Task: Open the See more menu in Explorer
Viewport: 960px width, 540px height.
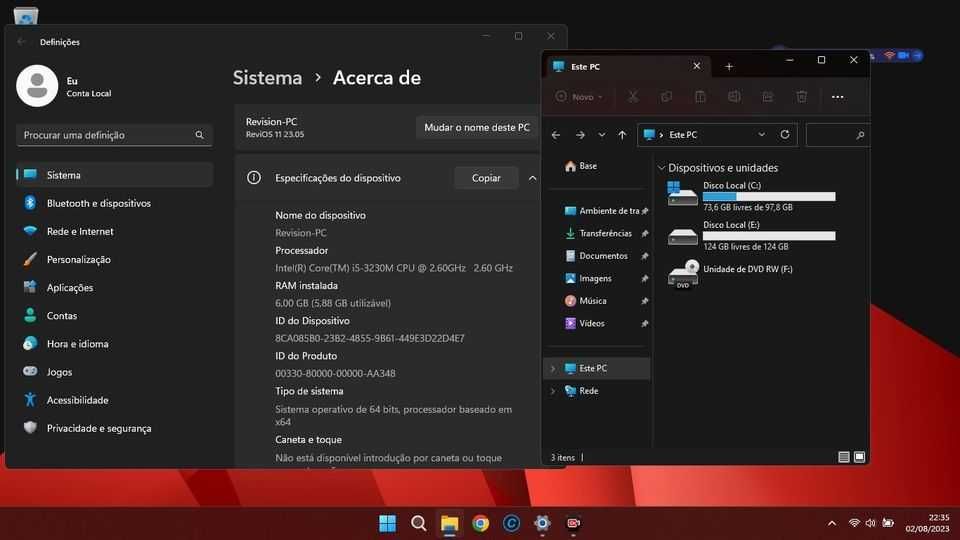Action: pos(838,97)
